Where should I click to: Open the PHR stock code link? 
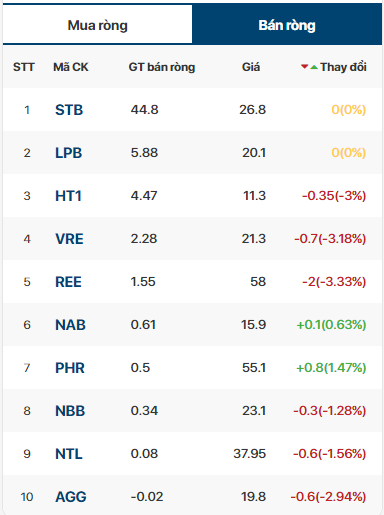point(70,368)
